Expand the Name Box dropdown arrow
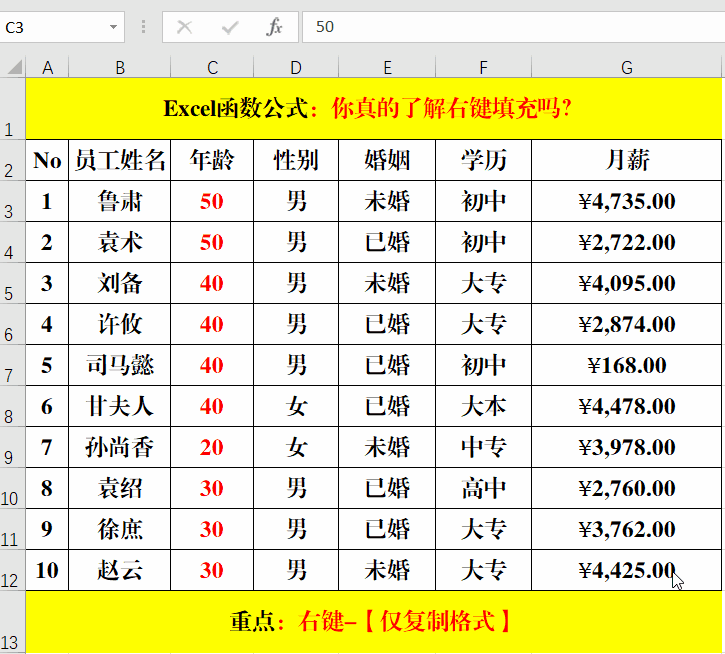The width and height of the screenshot is (725, 654). click(x=113, y=27)
